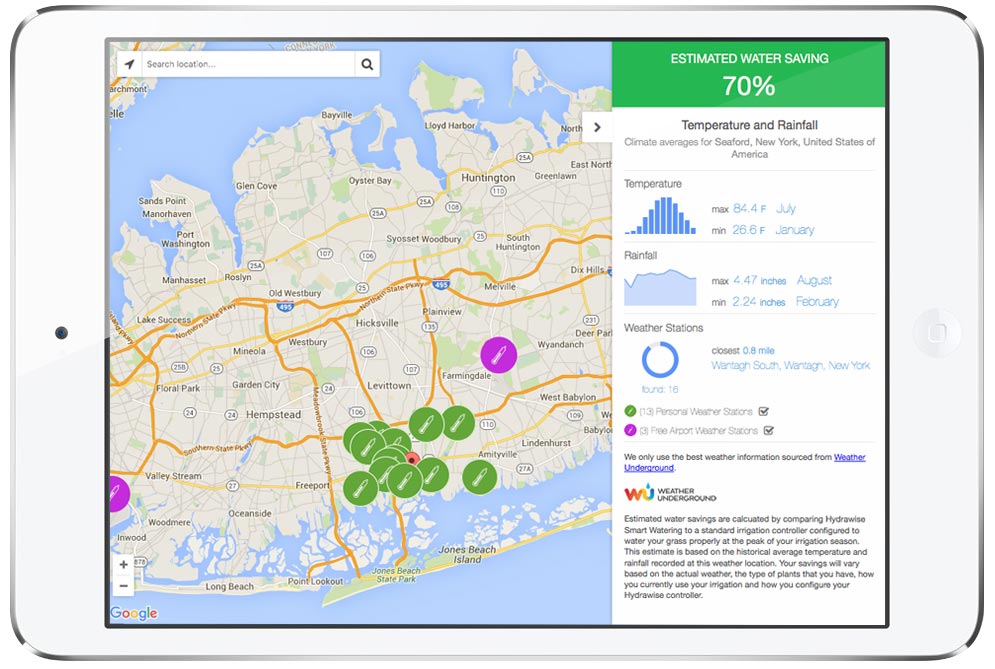
Task: Click the estimated water saving banner
Action: (748, 74)
